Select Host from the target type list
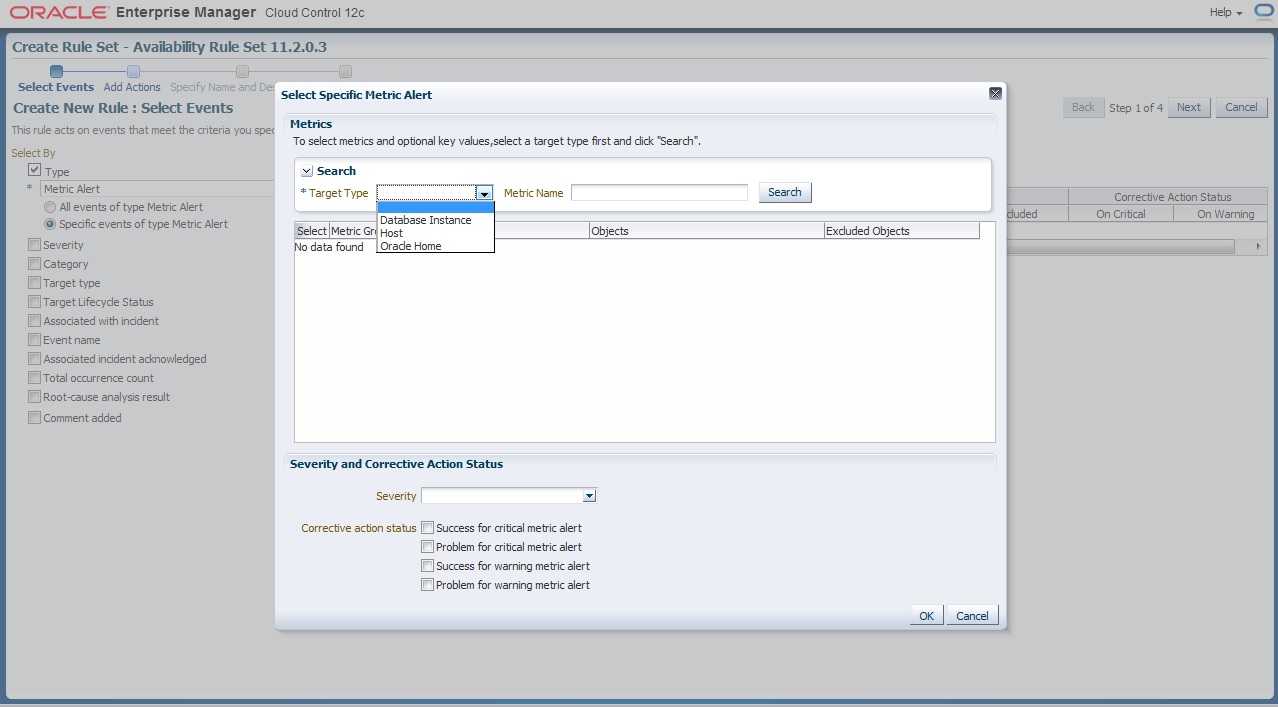 (392, 233)
